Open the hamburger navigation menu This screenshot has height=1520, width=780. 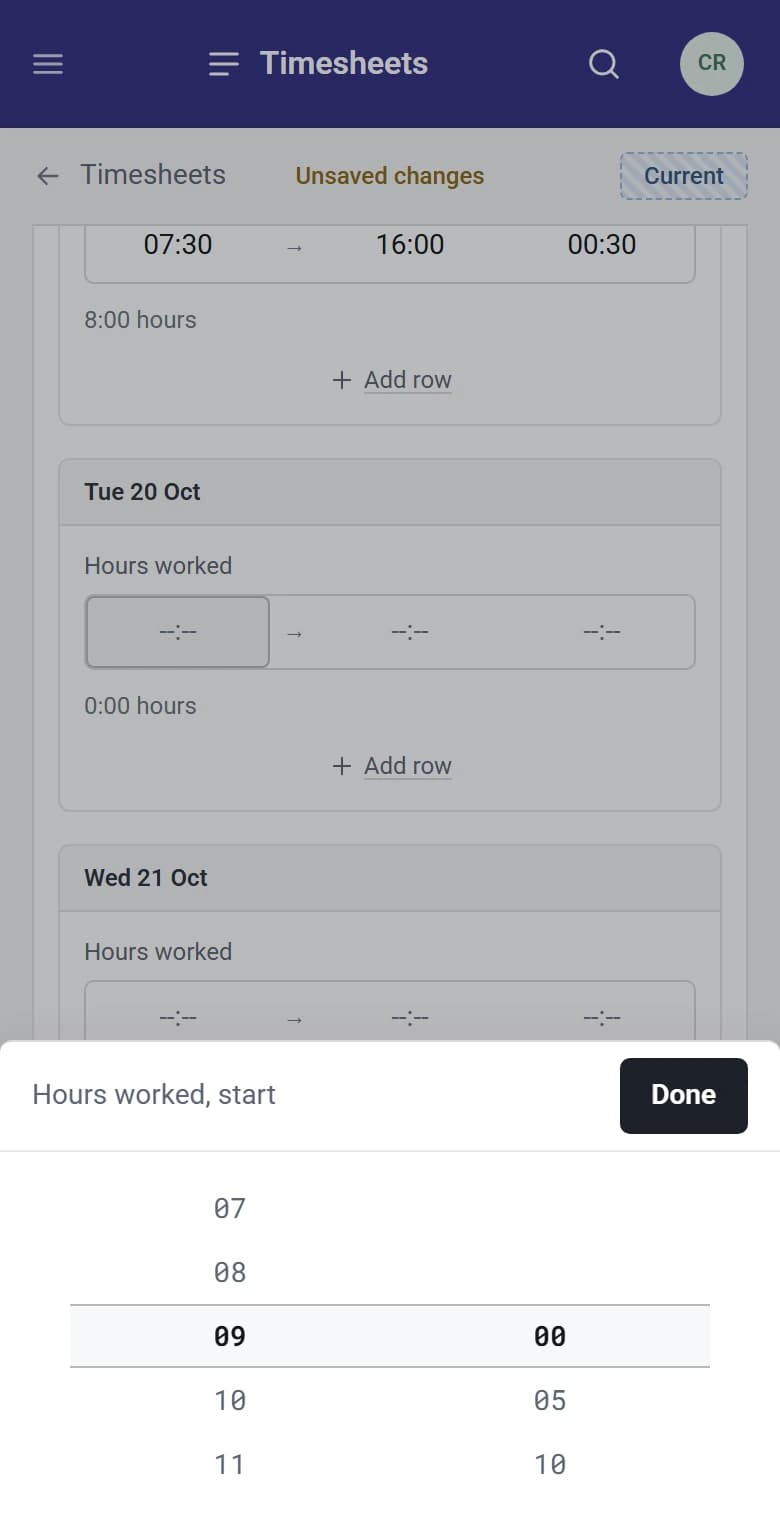tap(48, 64)
